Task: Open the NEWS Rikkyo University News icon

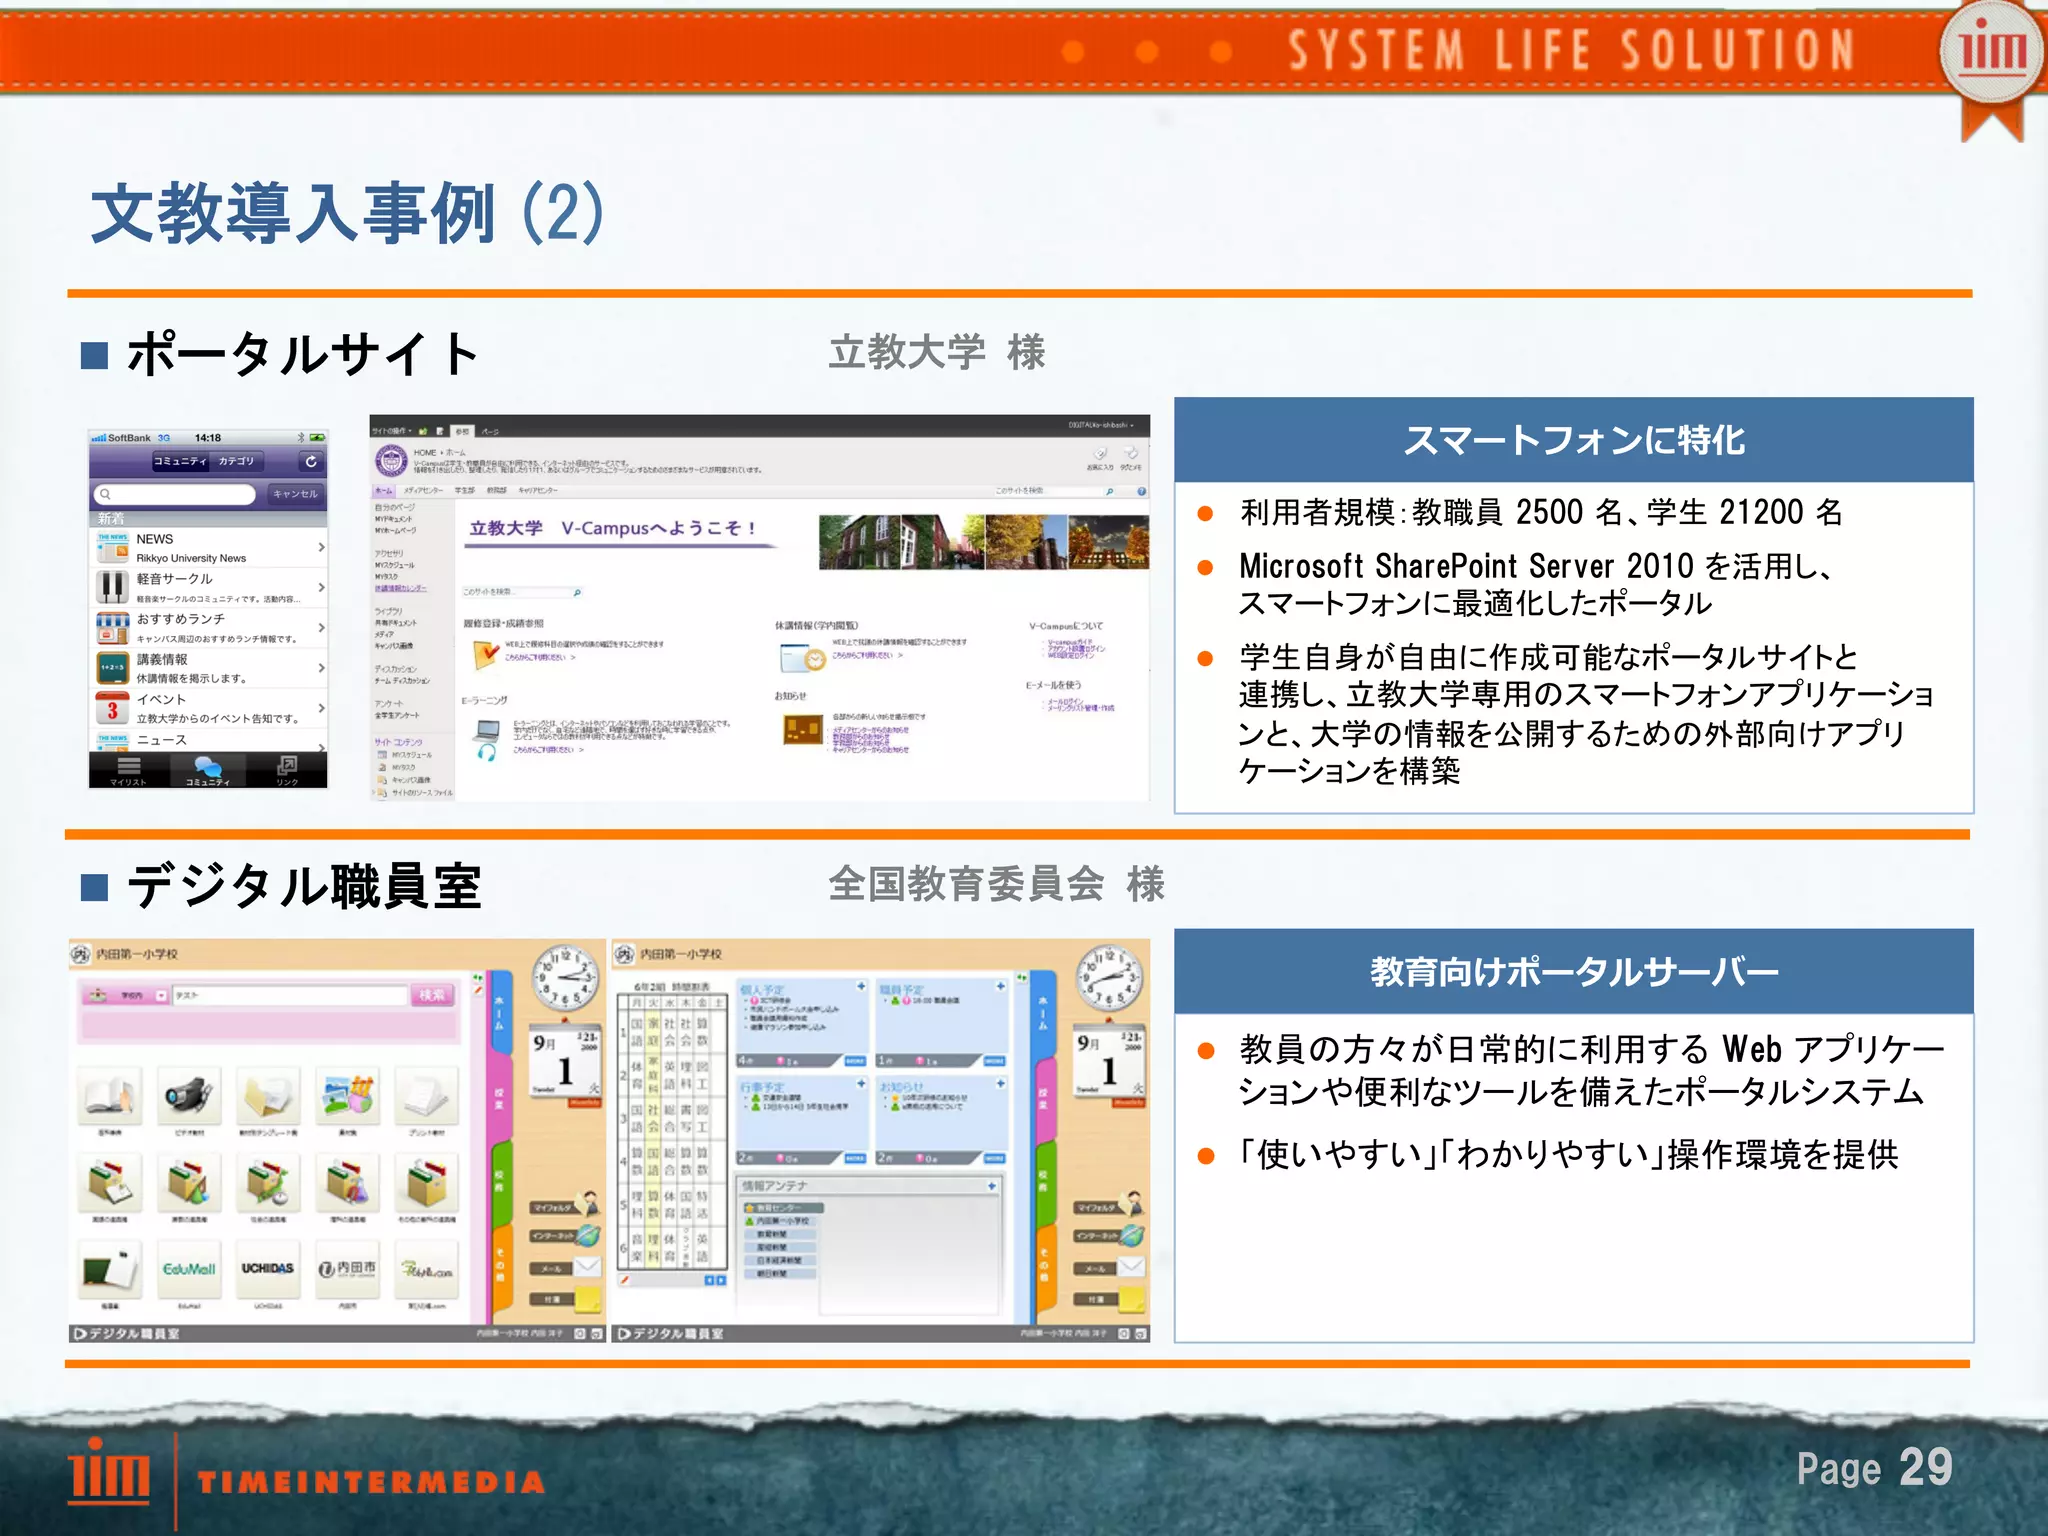Action: (113, 546)
